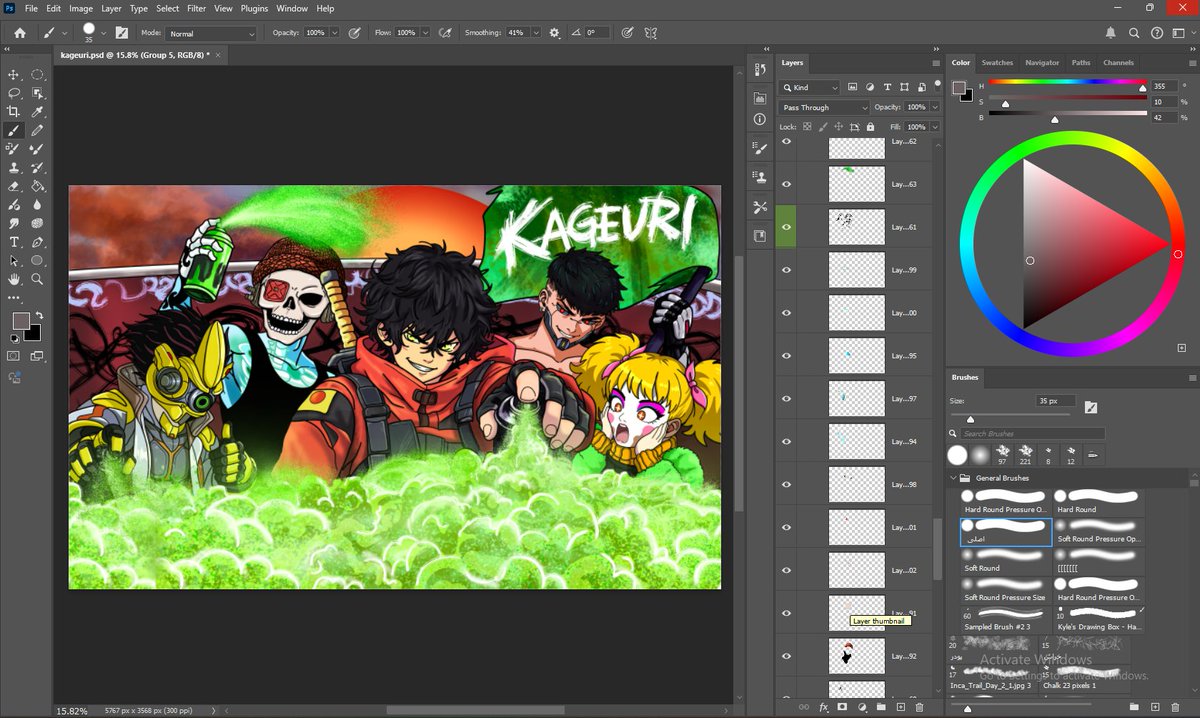The width and height of the screenshot is (1200, 718).
Task: Select the Clone Stamp tool
Action: pyautogui.click(x=14, y=167)
